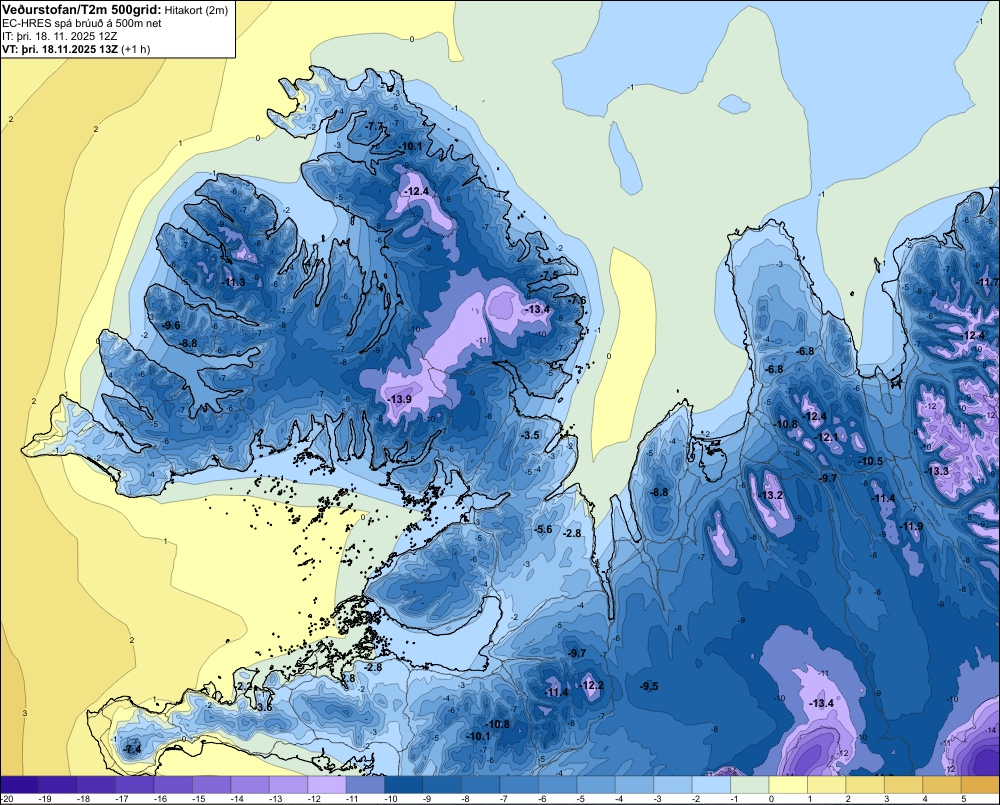Click the -14 number in the legend
Image resolution: width=1000 pixels, height=805 pixels.
pos(237,799)
